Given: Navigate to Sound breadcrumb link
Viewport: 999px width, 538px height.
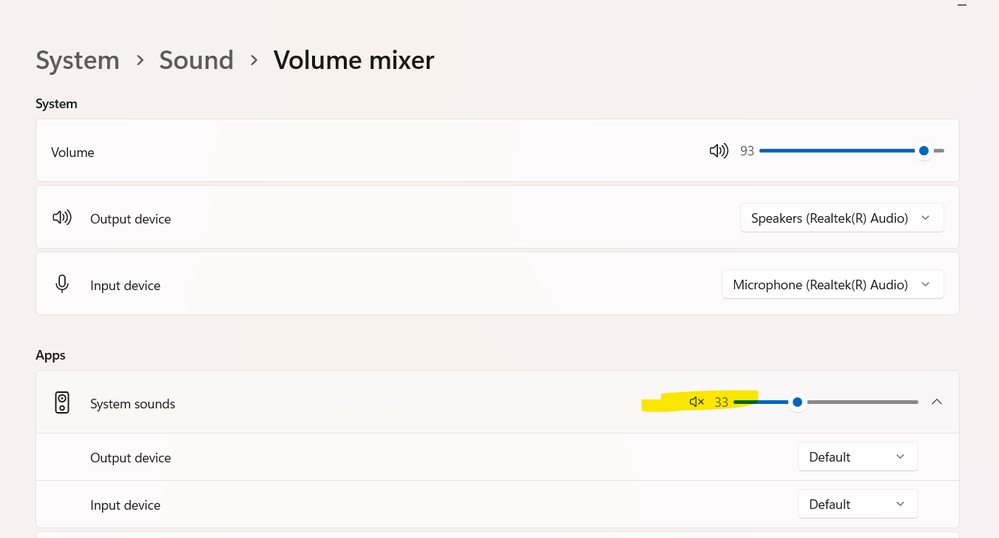Looking at the screenshot, I should pos(196,60).
